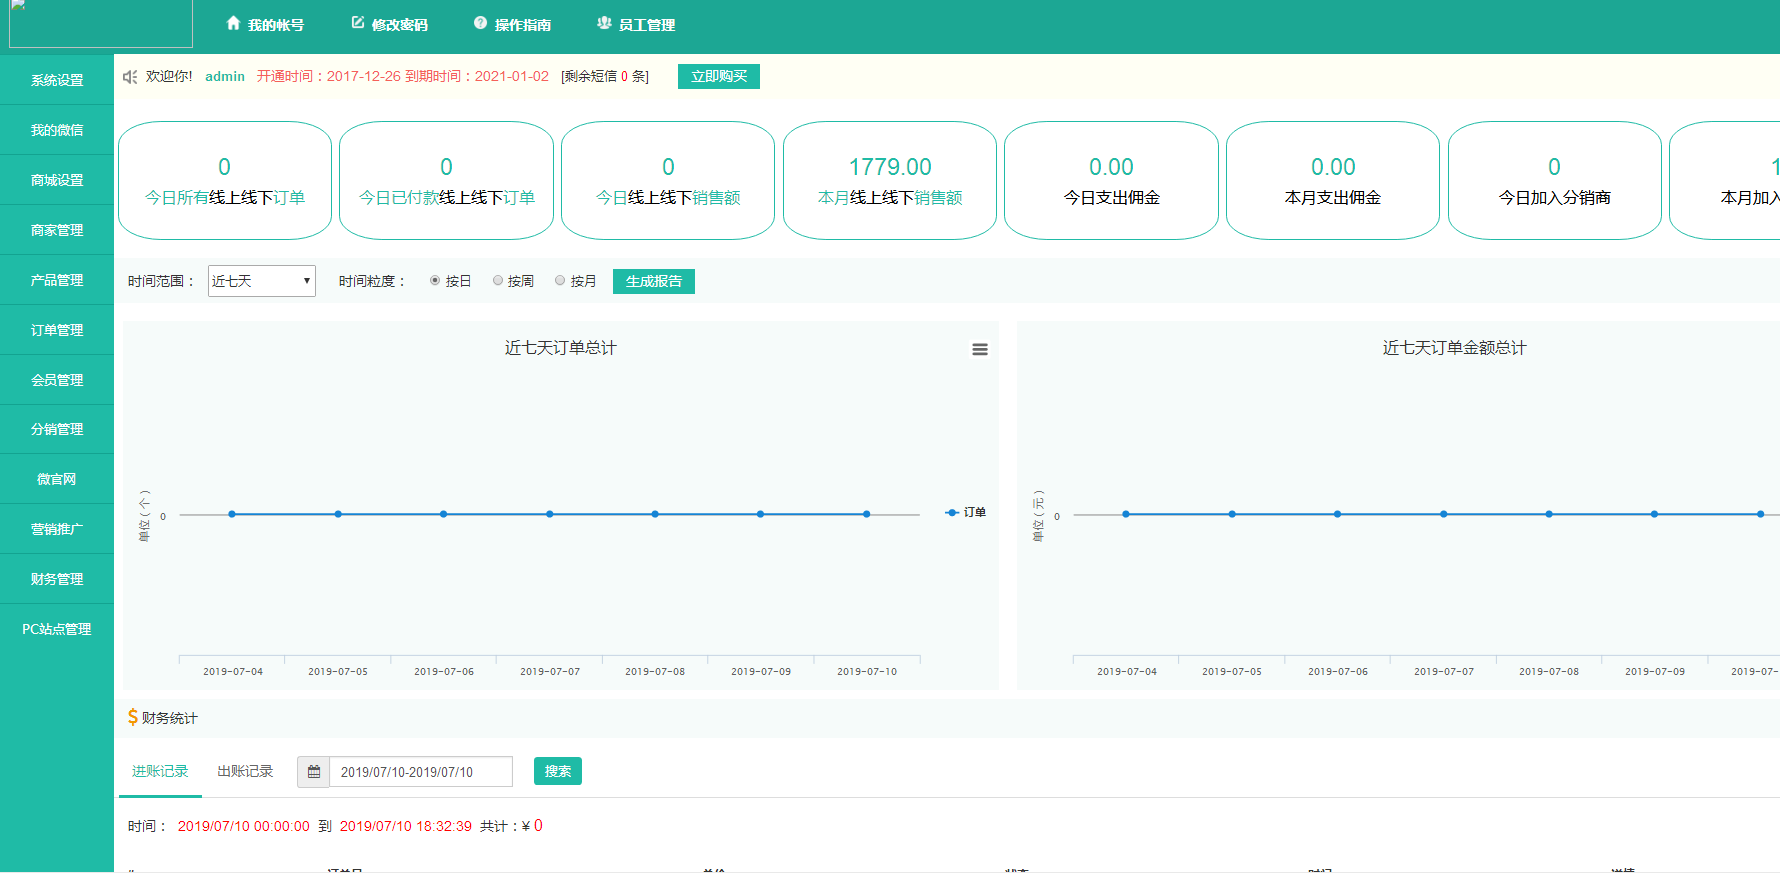Expand 系统设置 in the sidebar
The height and width of the screenshot is (873, 1780).
click(x=57, y=80)
